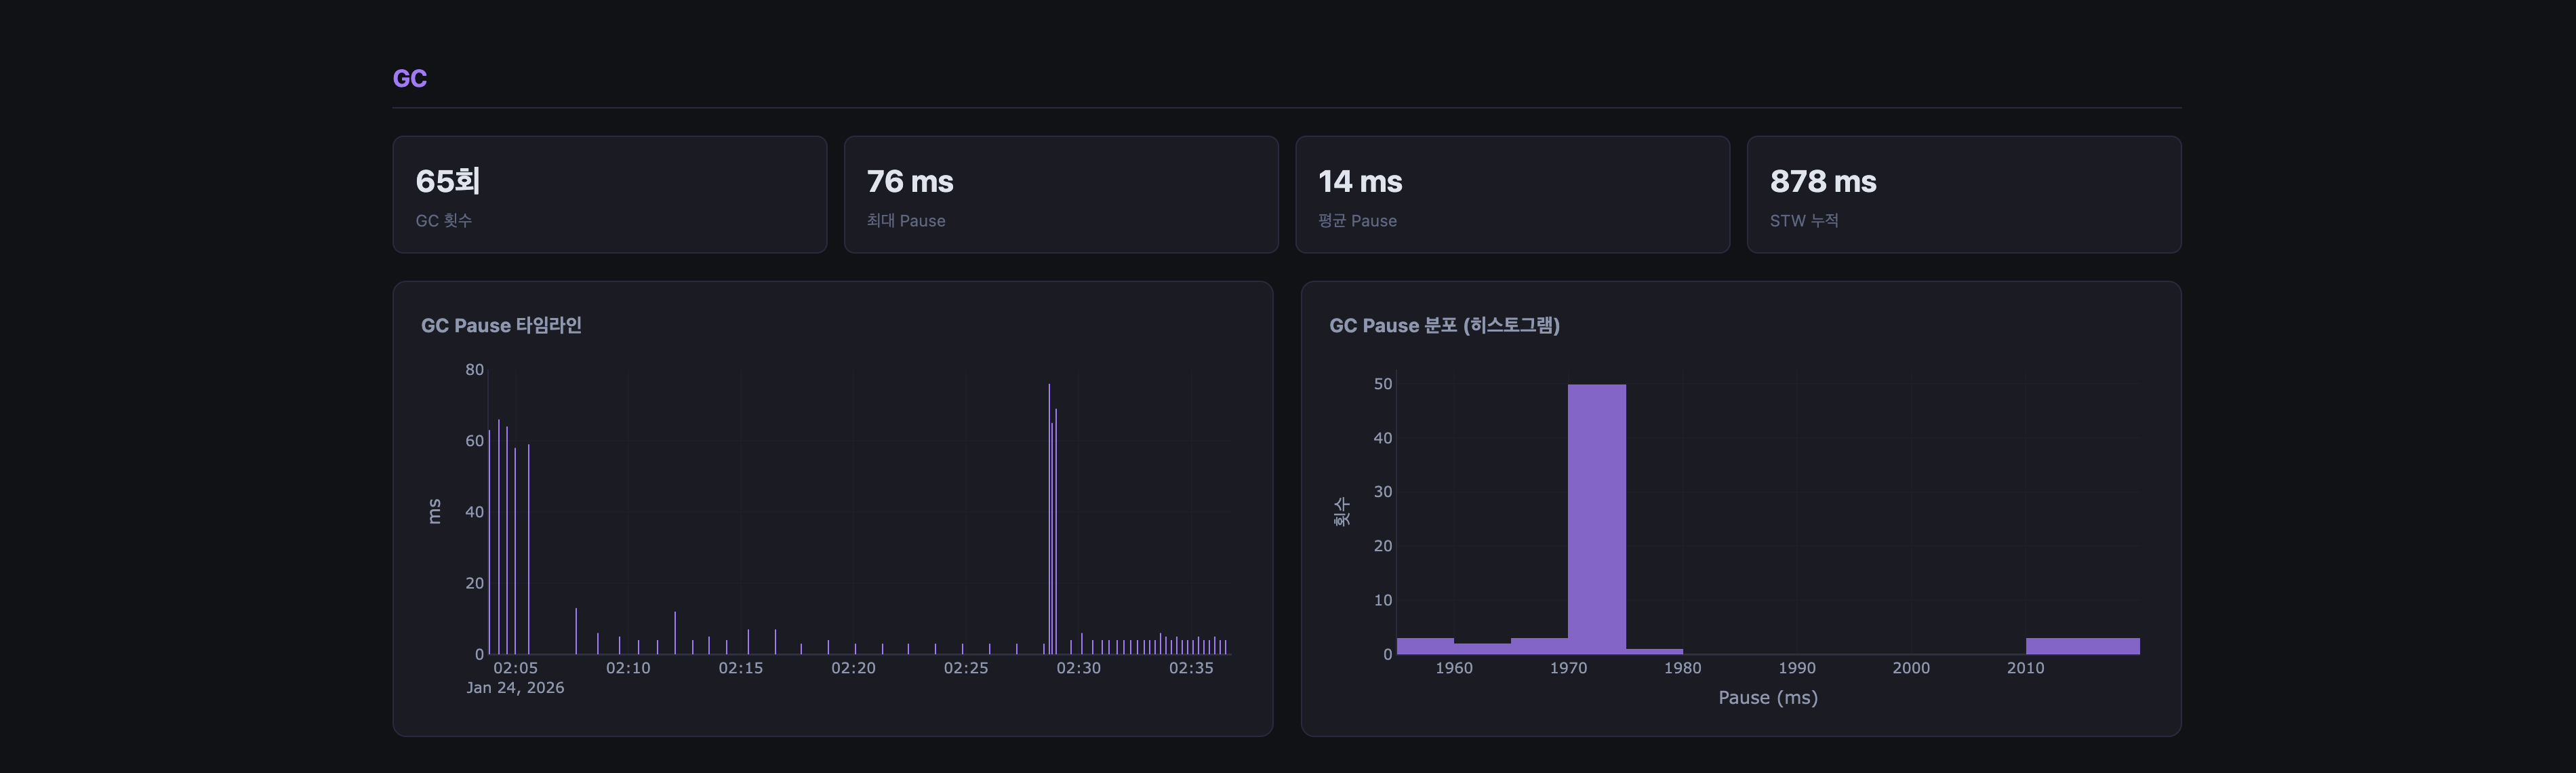Click the GC Pause 타임라인 chart title
This screenshot has height=773, width=2576.
501,325
